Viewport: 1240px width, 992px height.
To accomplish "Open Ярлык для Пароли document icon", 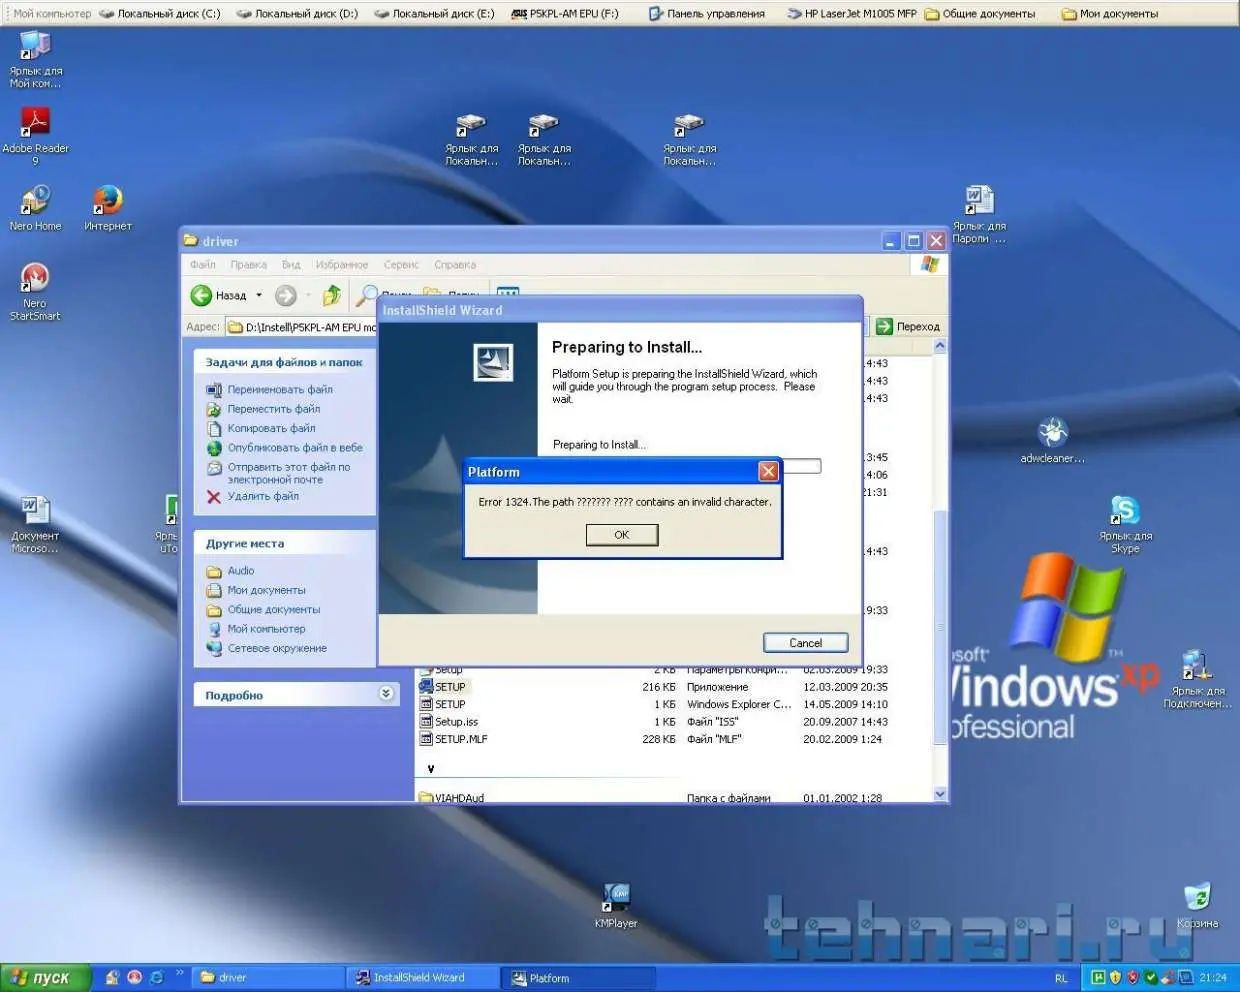I will (x=979, y=214).
